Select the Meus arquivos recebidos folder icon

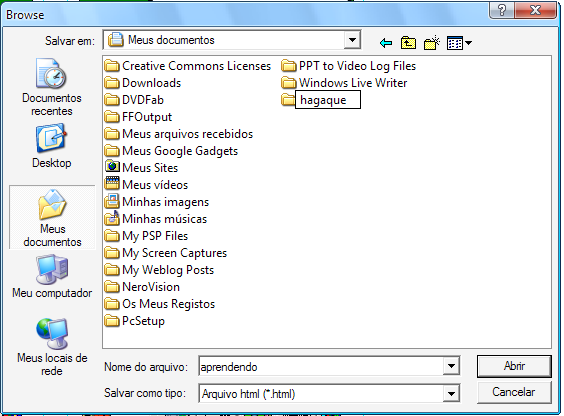coord(112,134)
